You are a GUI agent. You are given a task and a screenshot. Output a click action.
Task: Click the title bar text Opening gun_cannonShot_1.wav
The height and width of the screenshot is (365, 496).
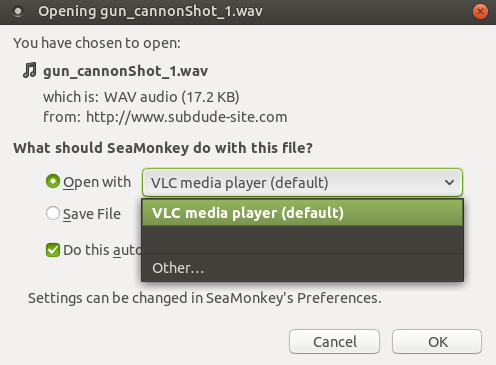click(150, 12)
